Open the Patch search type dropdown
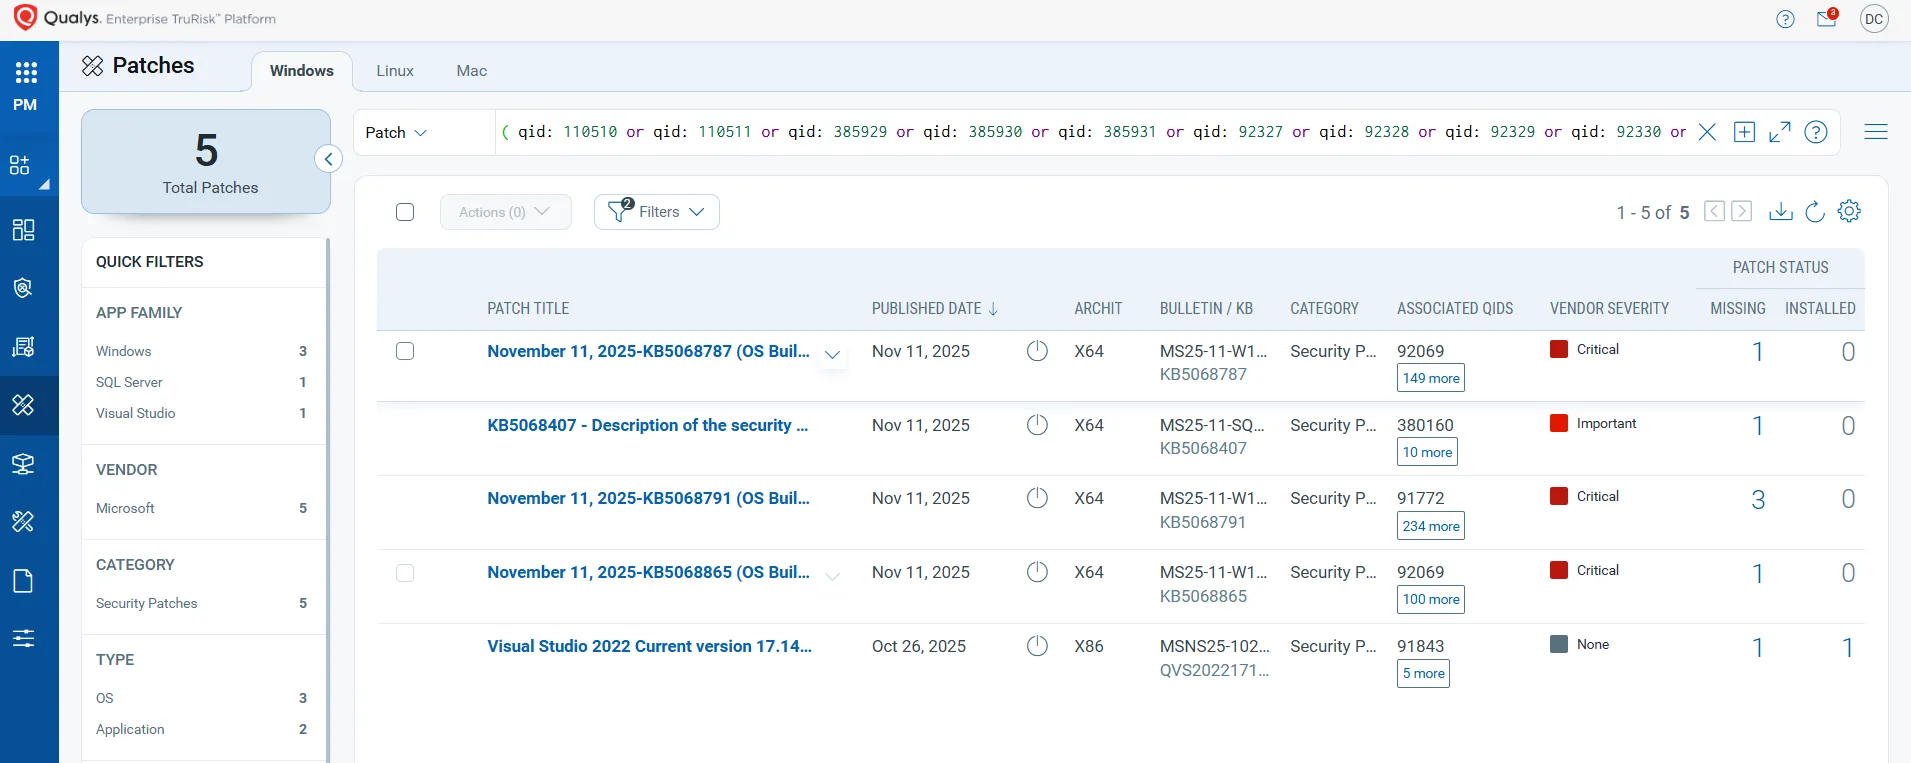The image size is (1911, 763). click(x=396, y=132)
